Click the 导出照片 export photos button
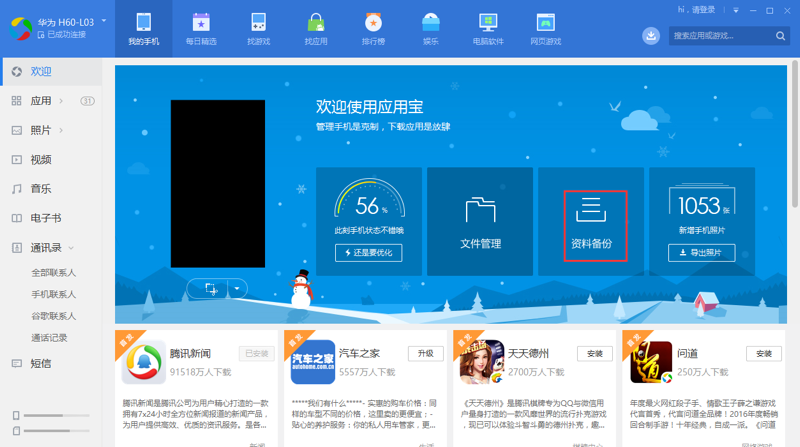The height and width of the screenshot is (447, 800). [702, 253]
